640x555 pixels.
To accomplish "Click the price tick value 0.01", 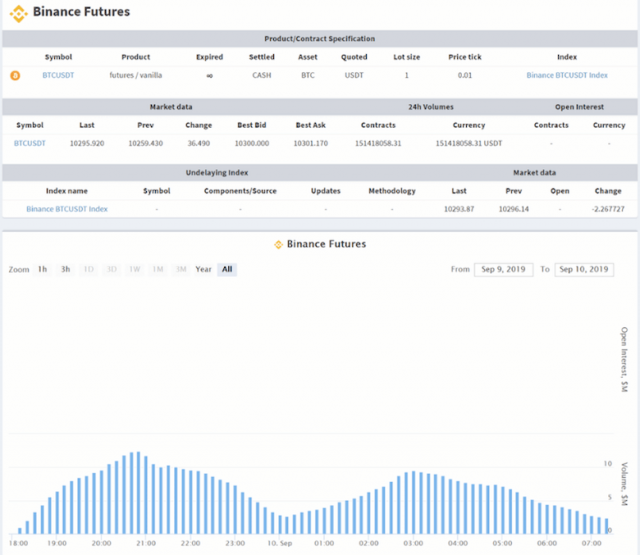I will click(x=464, y=75).
